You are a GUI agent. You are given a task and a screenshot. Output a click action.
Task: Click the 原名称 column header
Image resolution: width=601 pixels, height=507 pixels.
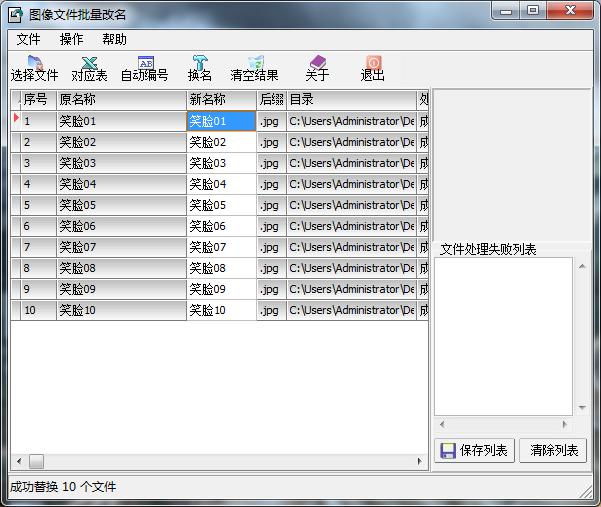121,100
